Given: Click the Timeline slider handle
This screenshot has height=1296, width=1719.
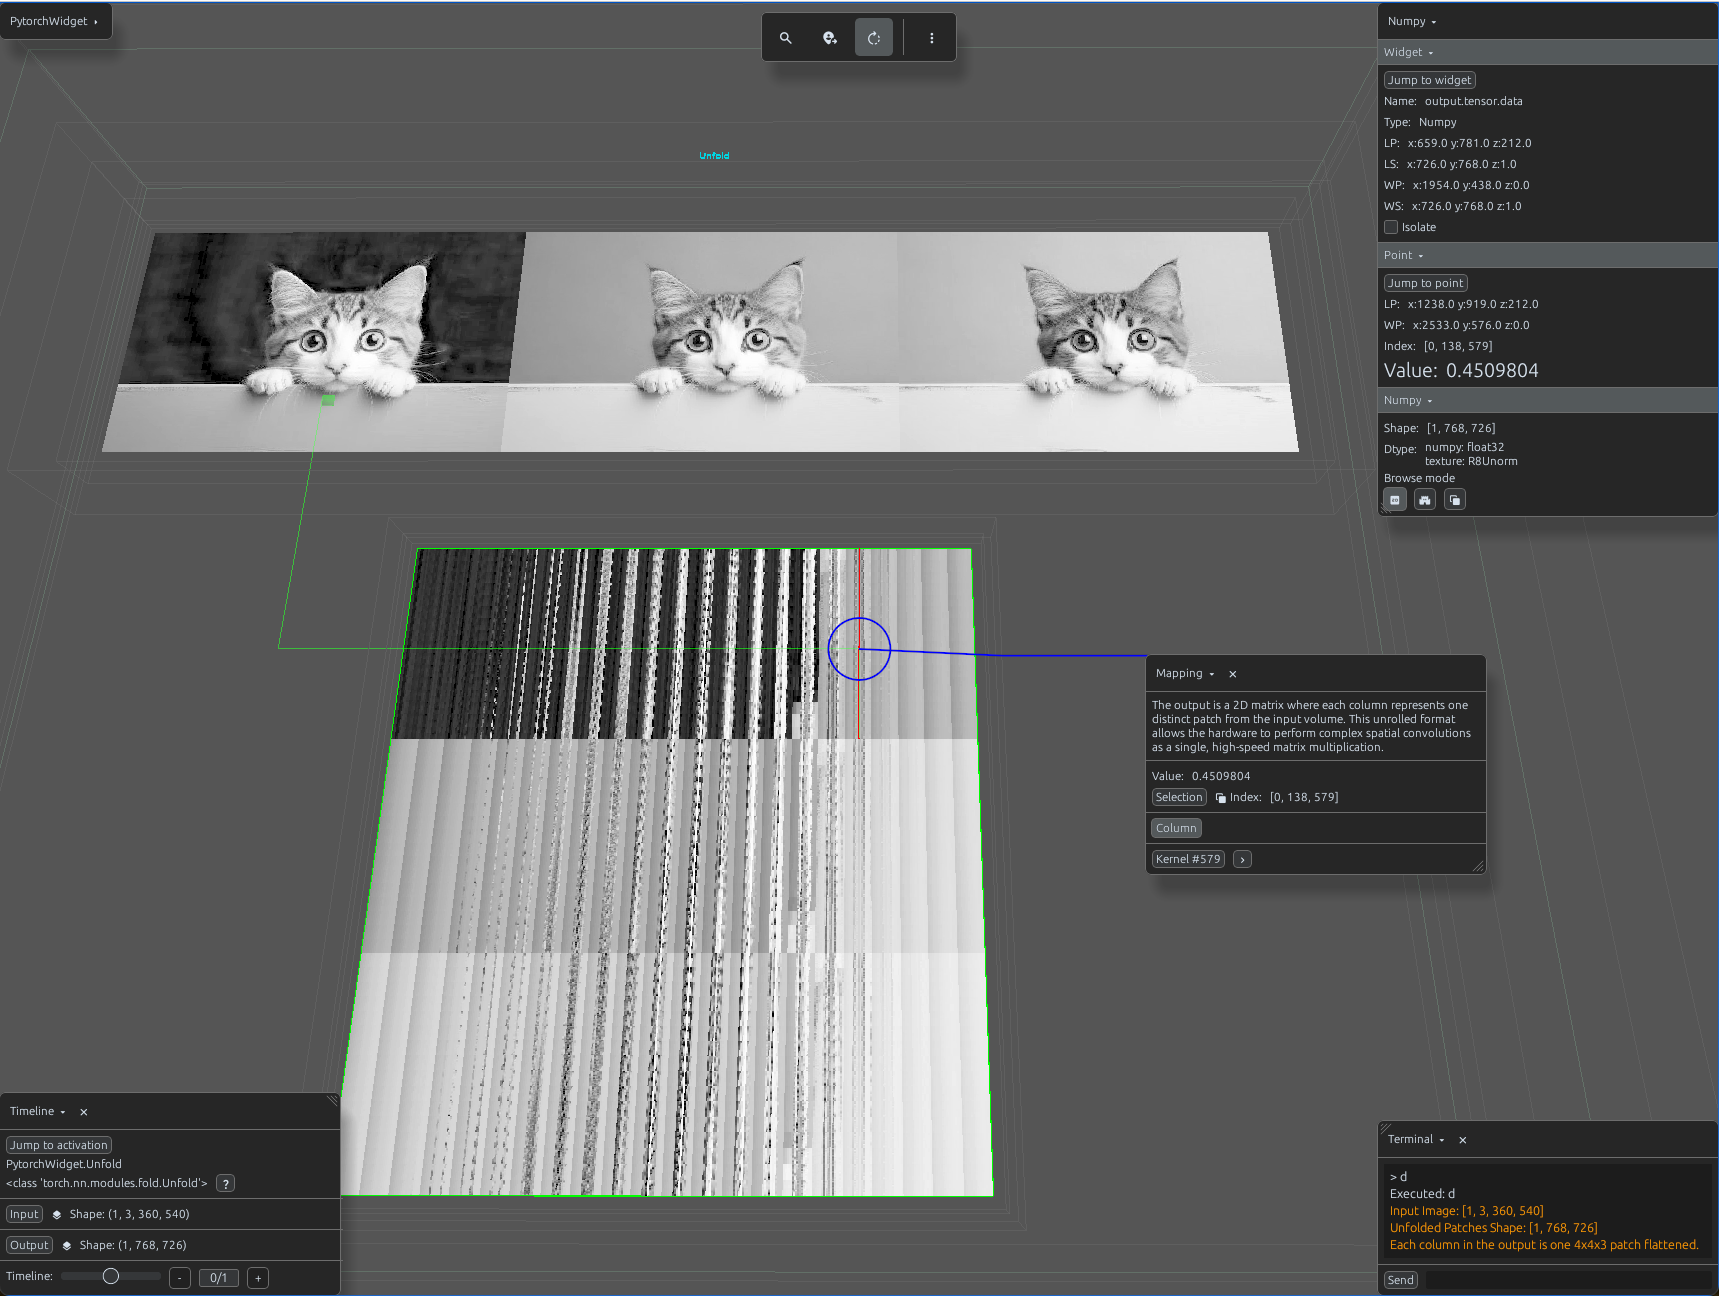Looking at the screenshot, I should click(x=111, y=1276).
